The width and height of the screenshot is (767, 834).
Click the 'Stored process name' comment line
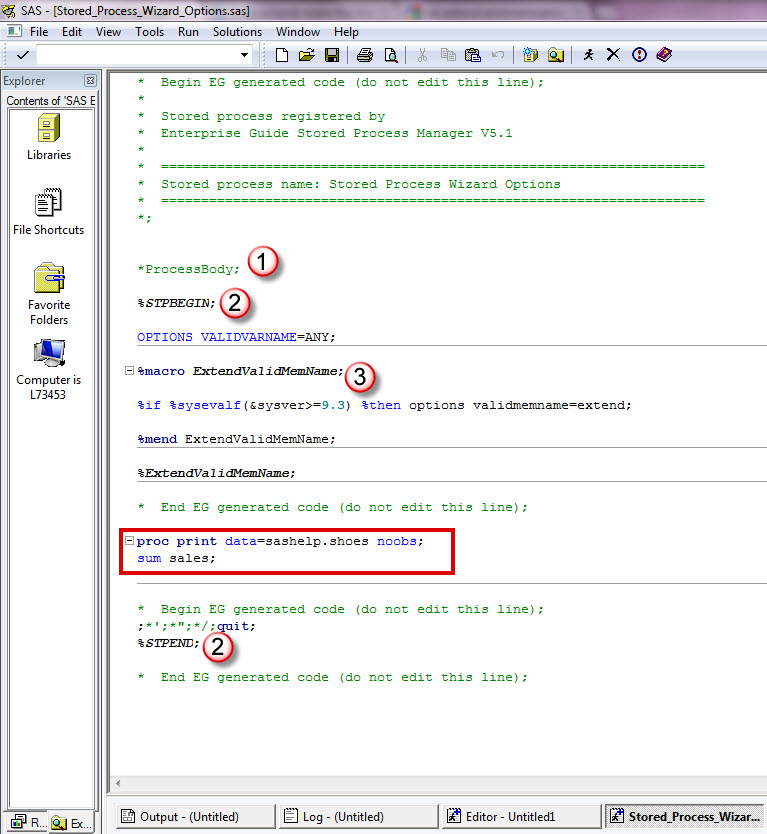pyautogui.click(x=349, y=184)
